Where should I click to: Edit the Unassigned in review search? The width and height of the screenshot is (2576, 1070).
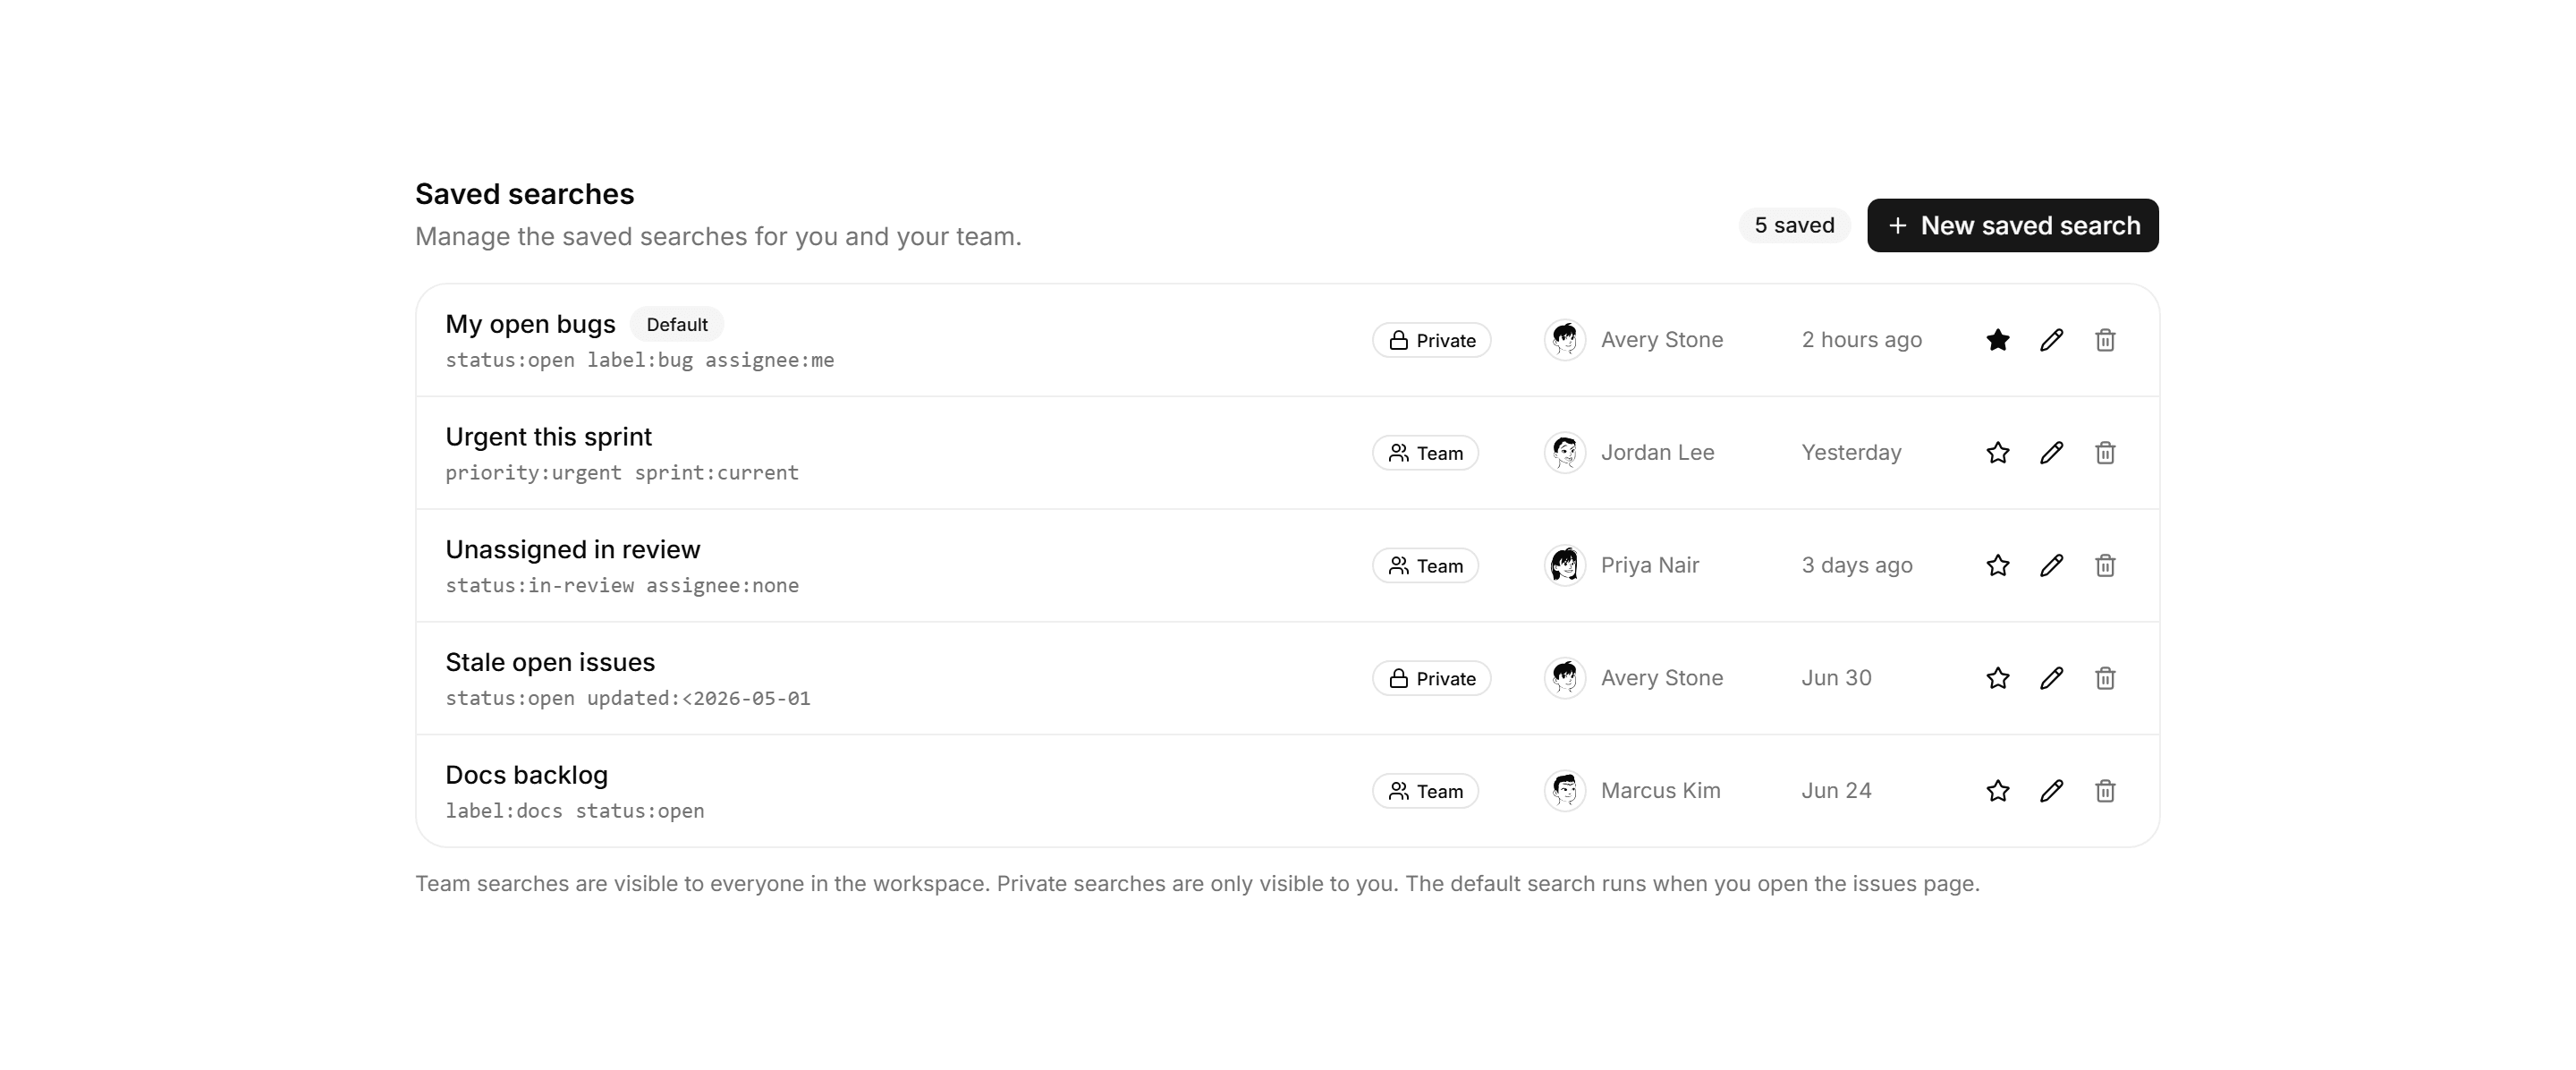click(x=2051, y=566)
